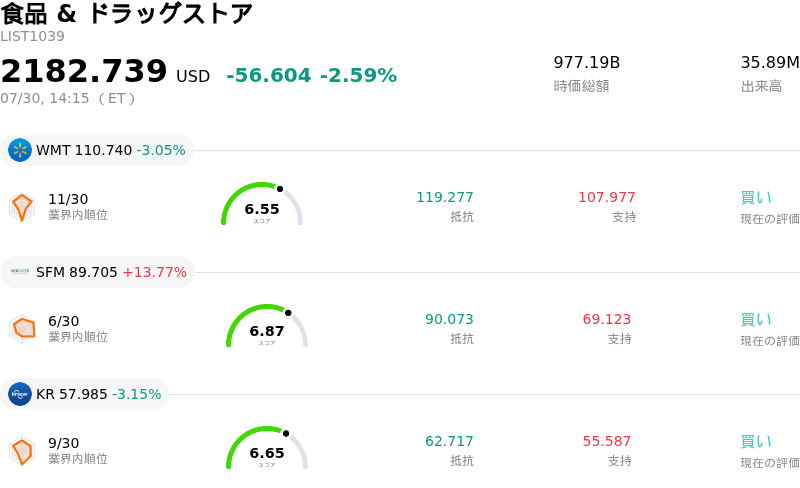Viewport: 800px width, 488px height.
Task: Click the Kroger logo icon
Action: (x=20, y=394)
